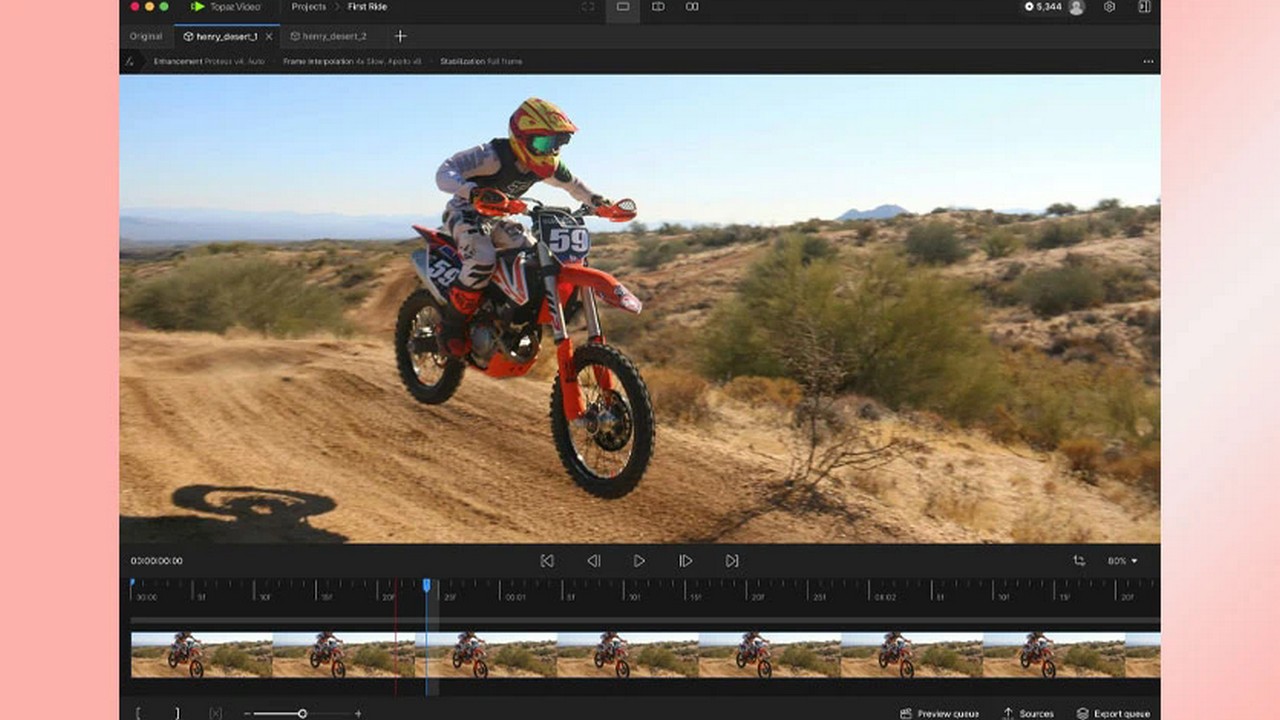Open the user account avatar
This screenshot has width=1280, height=720.
pos(1076,7)
